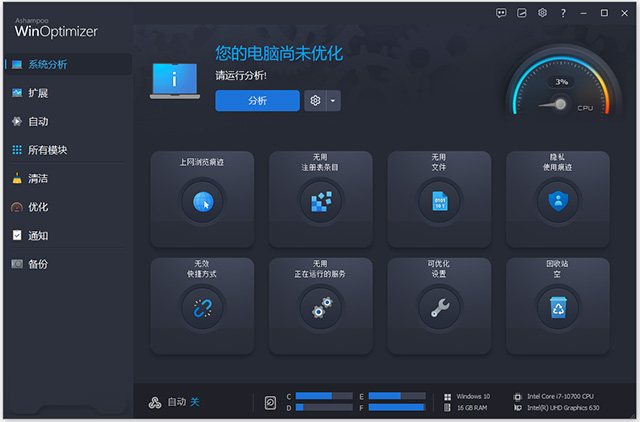Open analysis settings gear next to 分析
640x422 pixels.
(315, 100)
